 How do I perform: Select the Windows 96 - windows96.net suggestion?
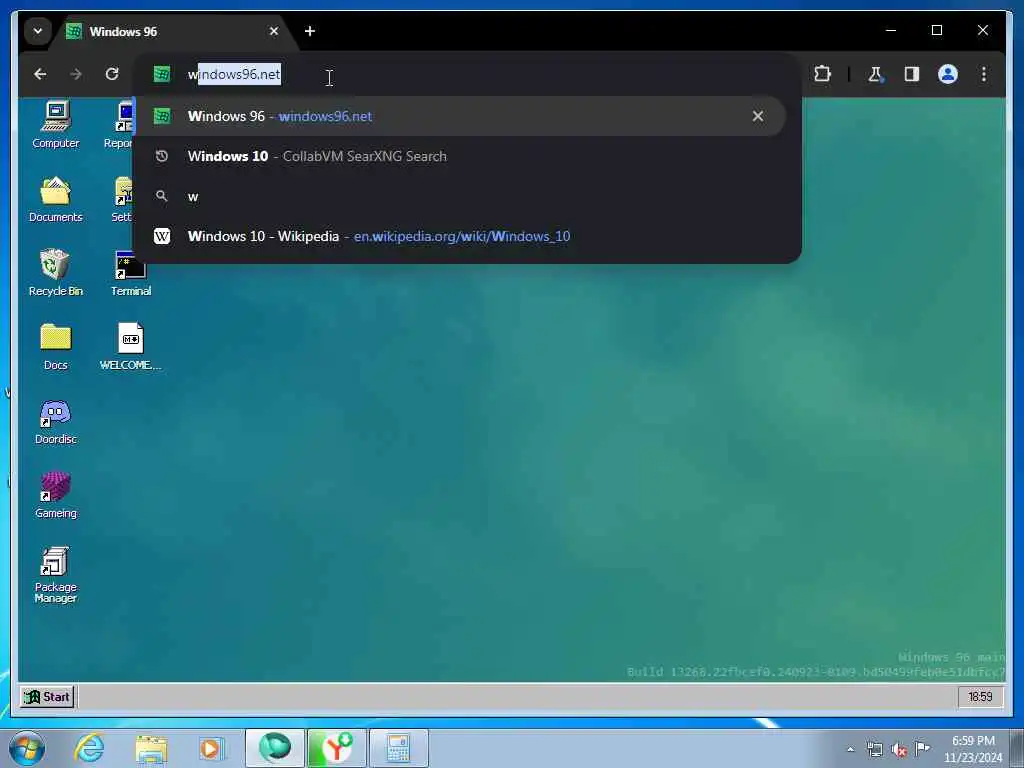[x=460, y=116]
